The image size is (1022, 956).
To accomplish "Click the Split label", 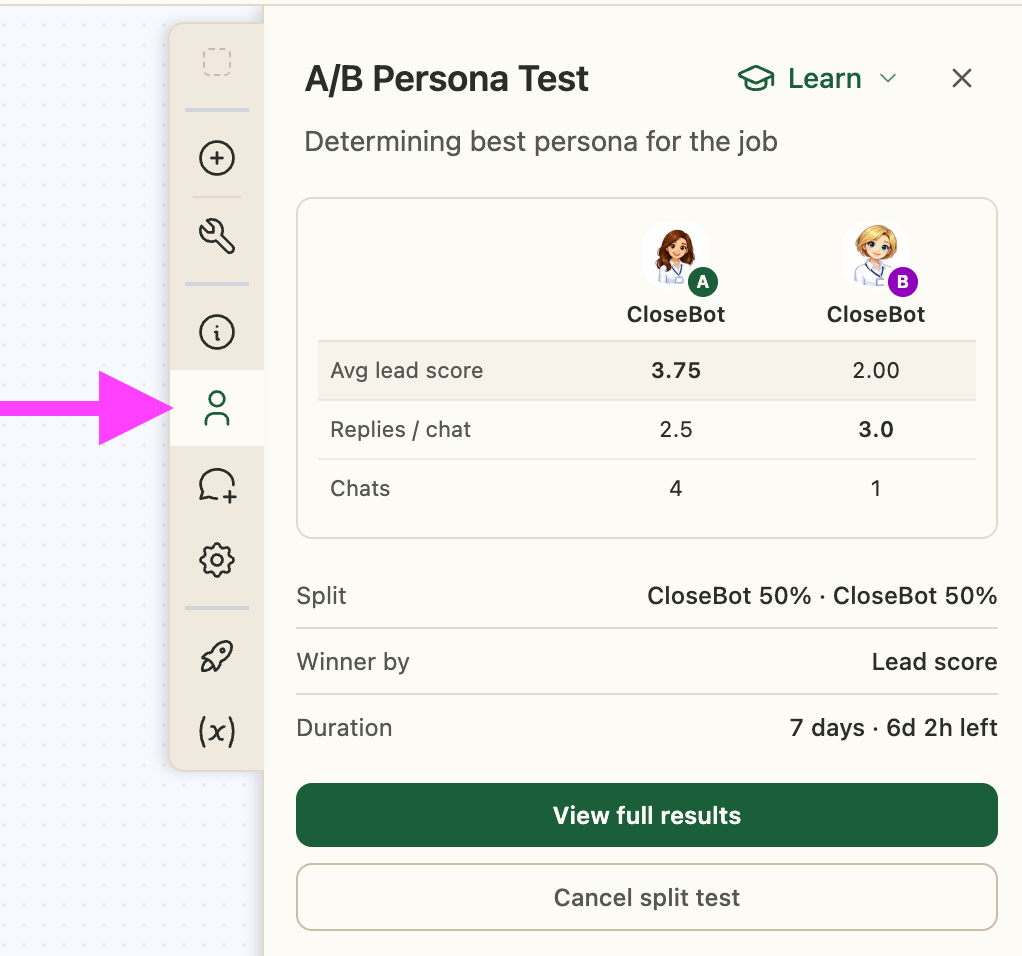I will (x=321, y=596).
